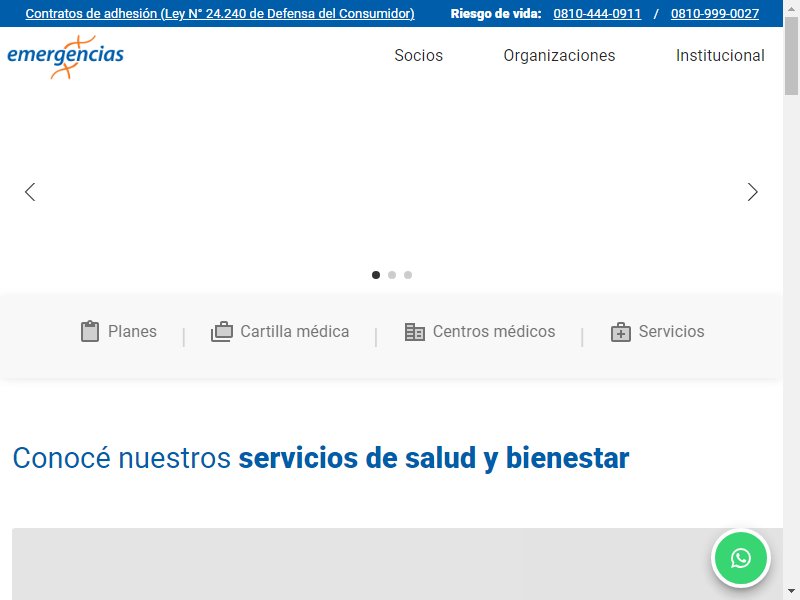This screenshot has width=800, height=600.
Task: Open the Institucional menu
Action: [720, 55]
